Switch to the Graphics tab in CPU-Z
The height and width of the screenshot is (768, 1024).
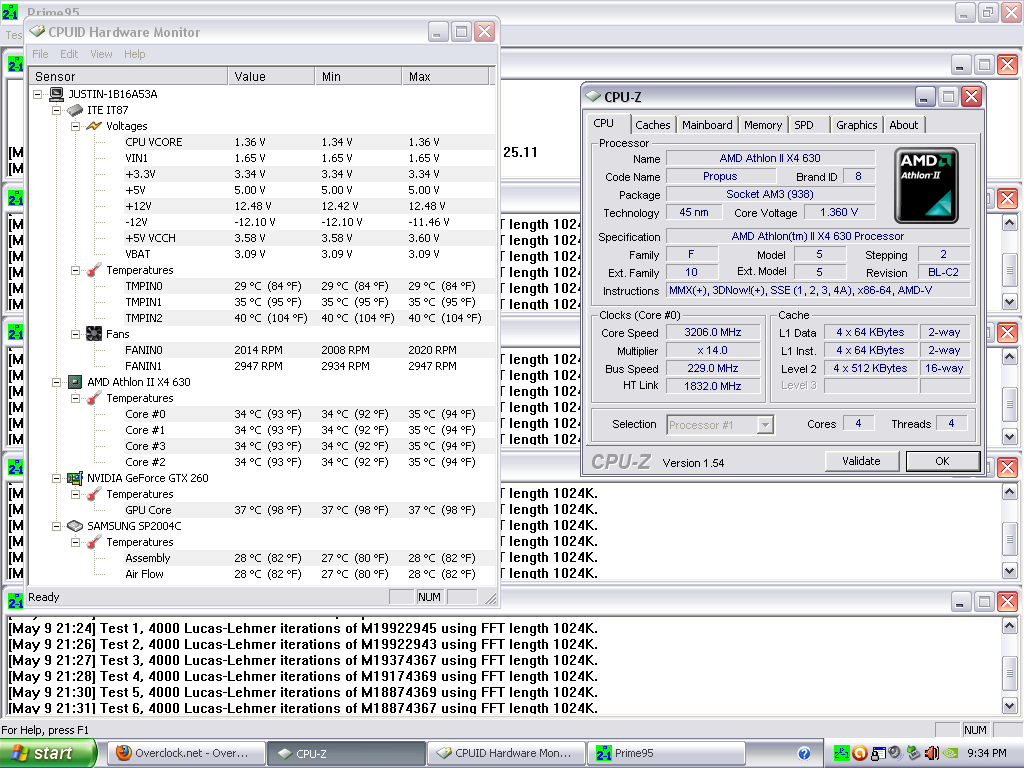coord(856,125)
